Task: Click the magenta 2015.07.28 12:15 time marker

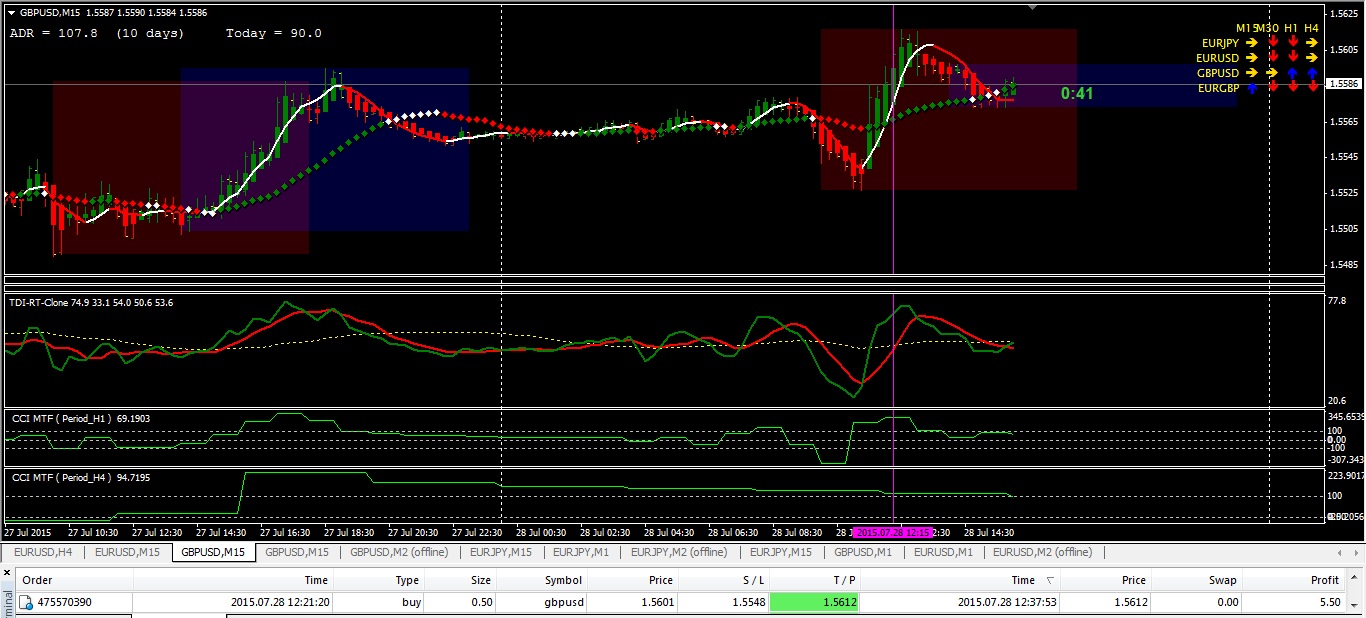Action: (893, 533)
